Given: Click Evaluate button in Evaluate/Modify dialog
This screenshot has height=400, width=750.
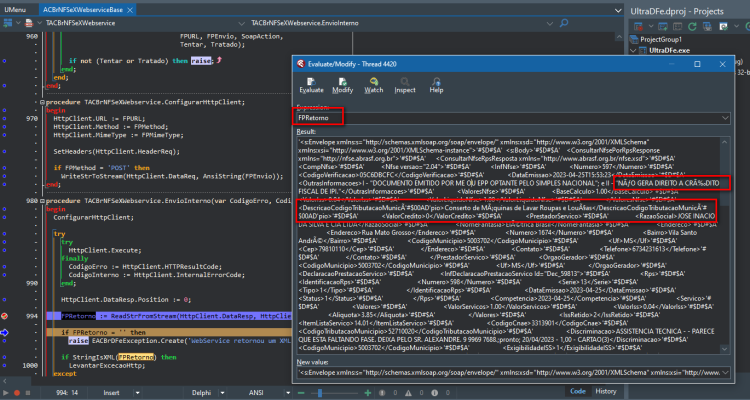Looking at the screenshot, I should pos(311,85).
